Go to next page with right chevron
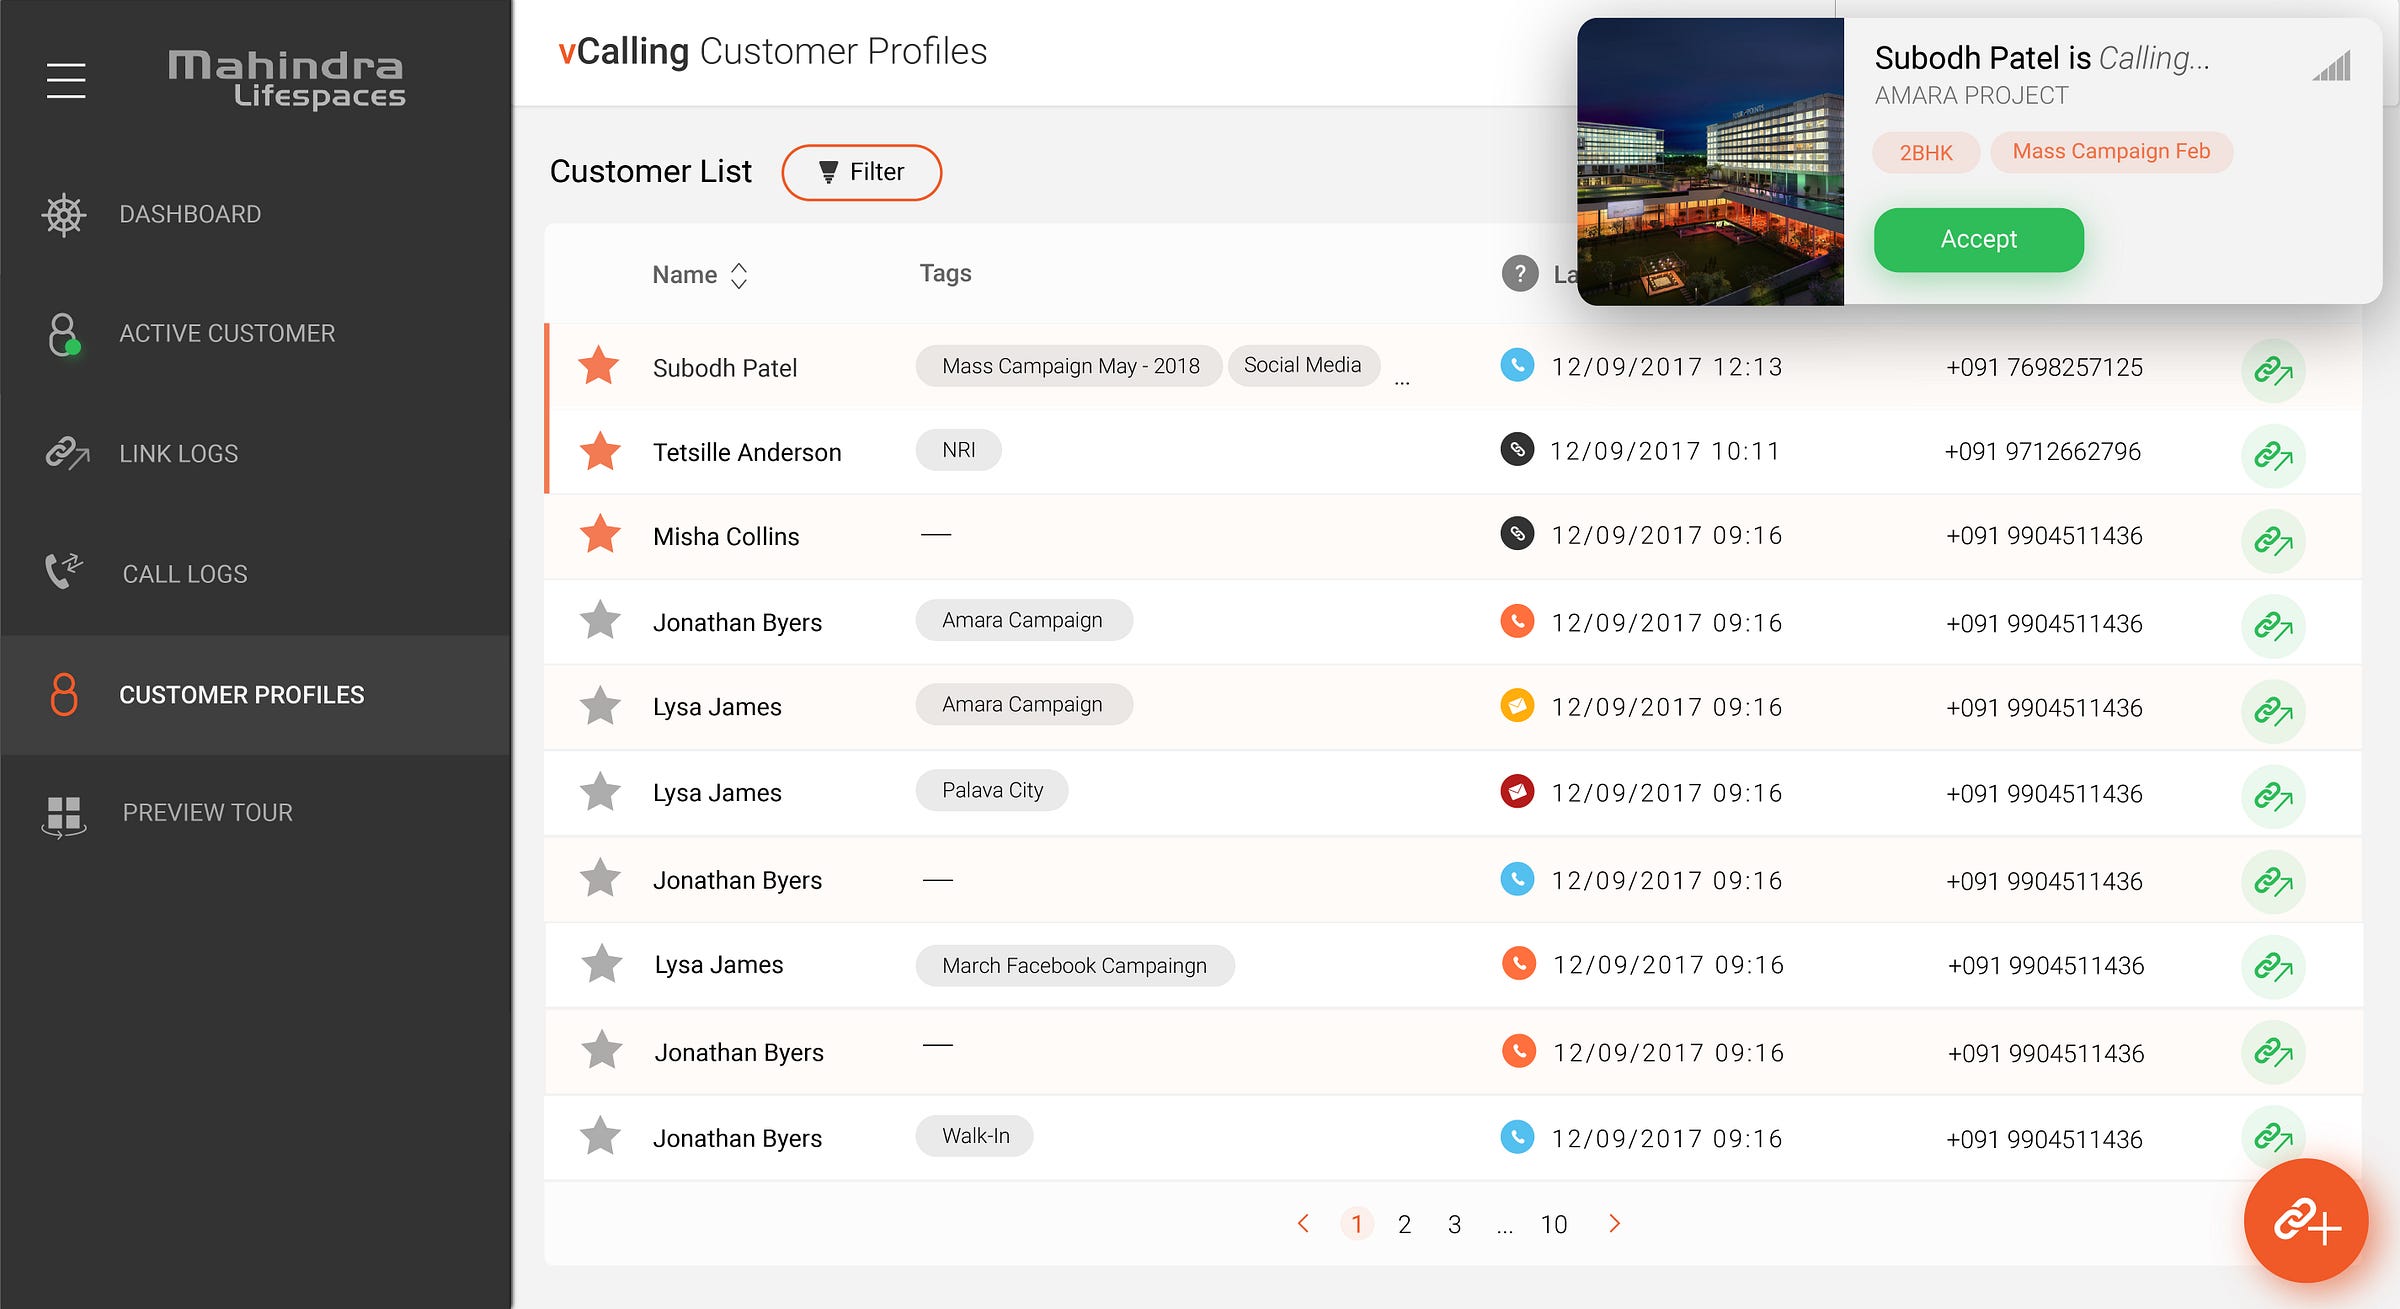The width and height of the screenshot is (2400, 1309). coord(1614,1223)
